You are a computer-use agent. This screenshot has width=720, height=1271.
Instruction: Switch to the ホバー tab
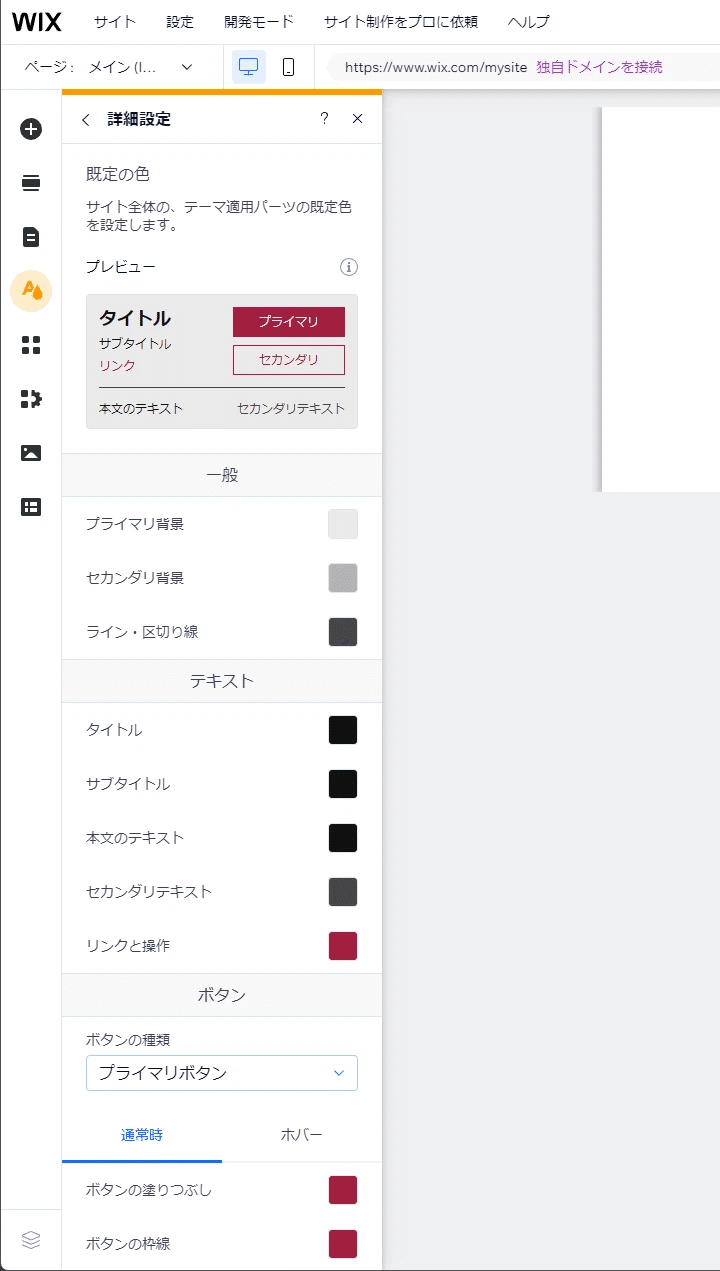[x=301, y=1135]
